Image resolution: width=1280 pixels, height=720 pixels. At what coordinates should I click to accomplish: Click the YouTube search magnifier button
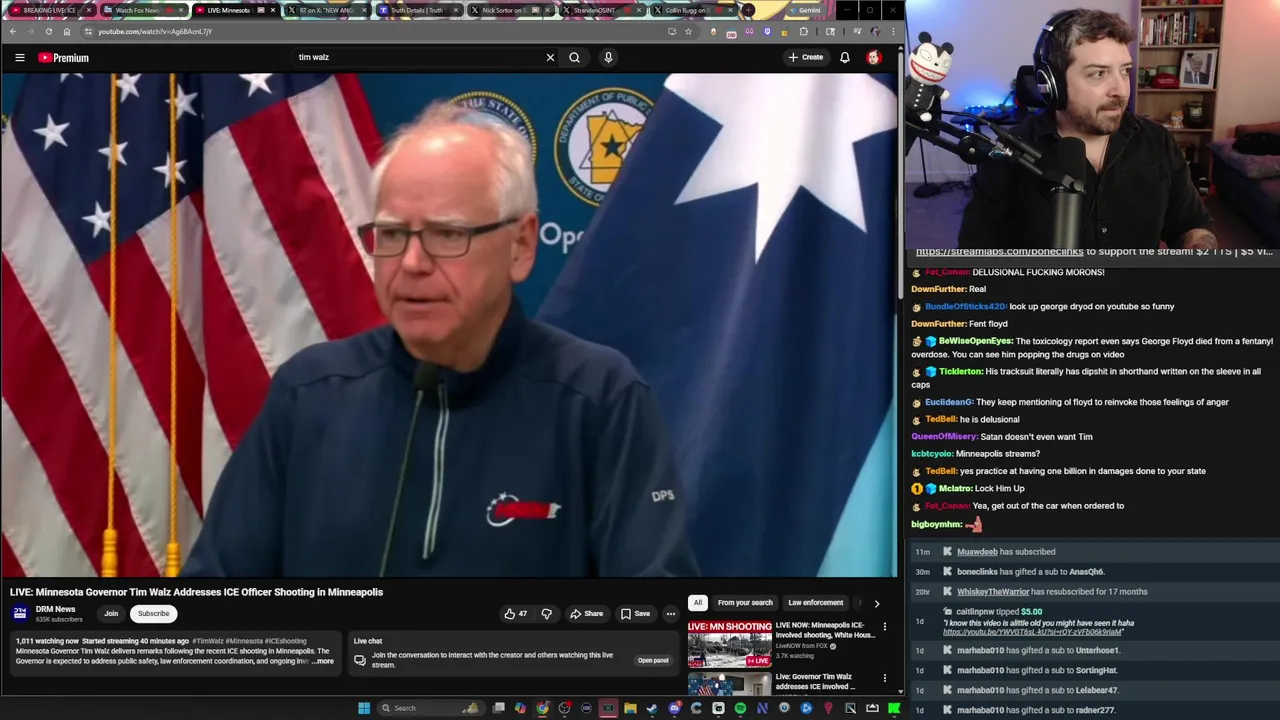tap(575, 58)
